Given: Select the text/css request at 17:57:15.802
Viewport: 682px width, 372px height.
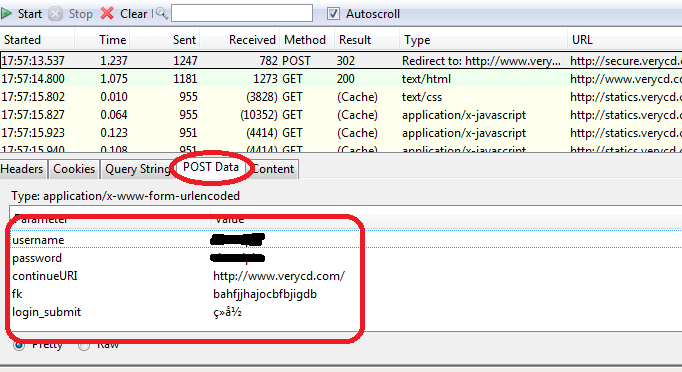Looking at the screenshot, I should tap(341, 97).
